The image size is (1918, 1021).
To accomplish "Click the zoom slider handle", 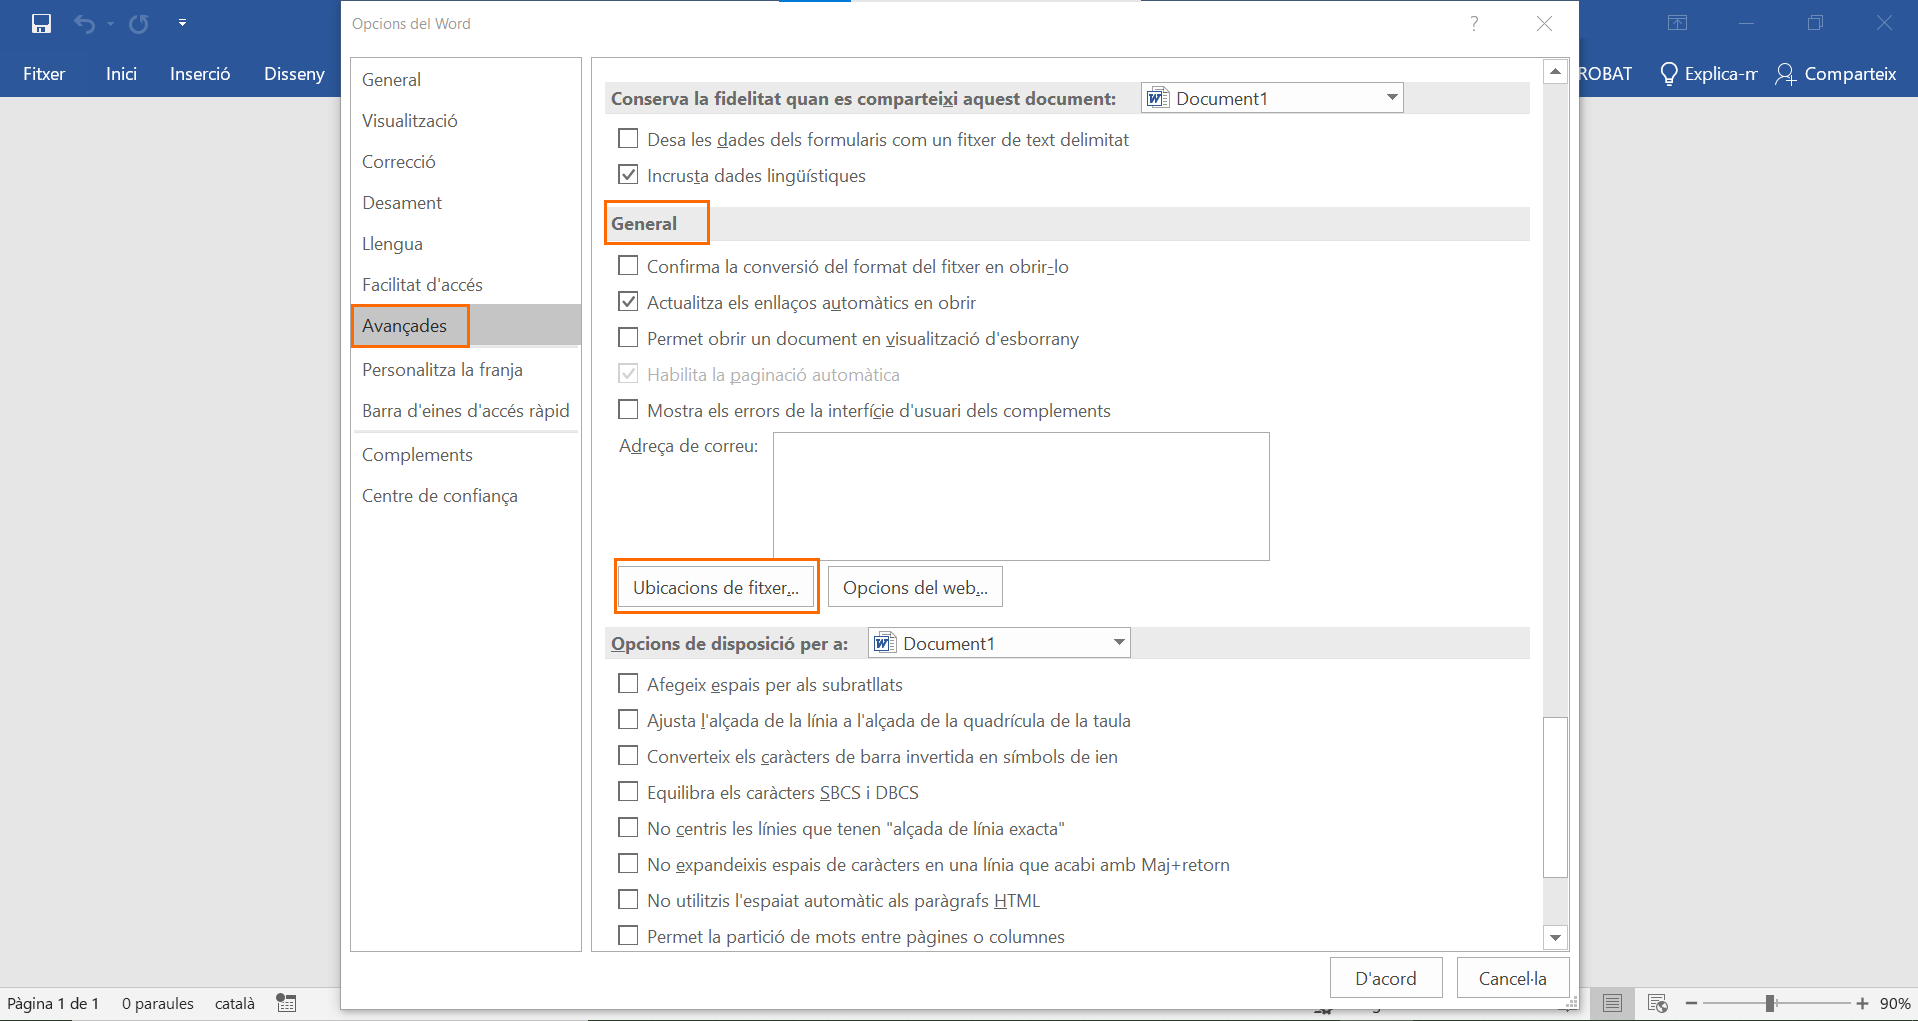I will [1770, 1003].
